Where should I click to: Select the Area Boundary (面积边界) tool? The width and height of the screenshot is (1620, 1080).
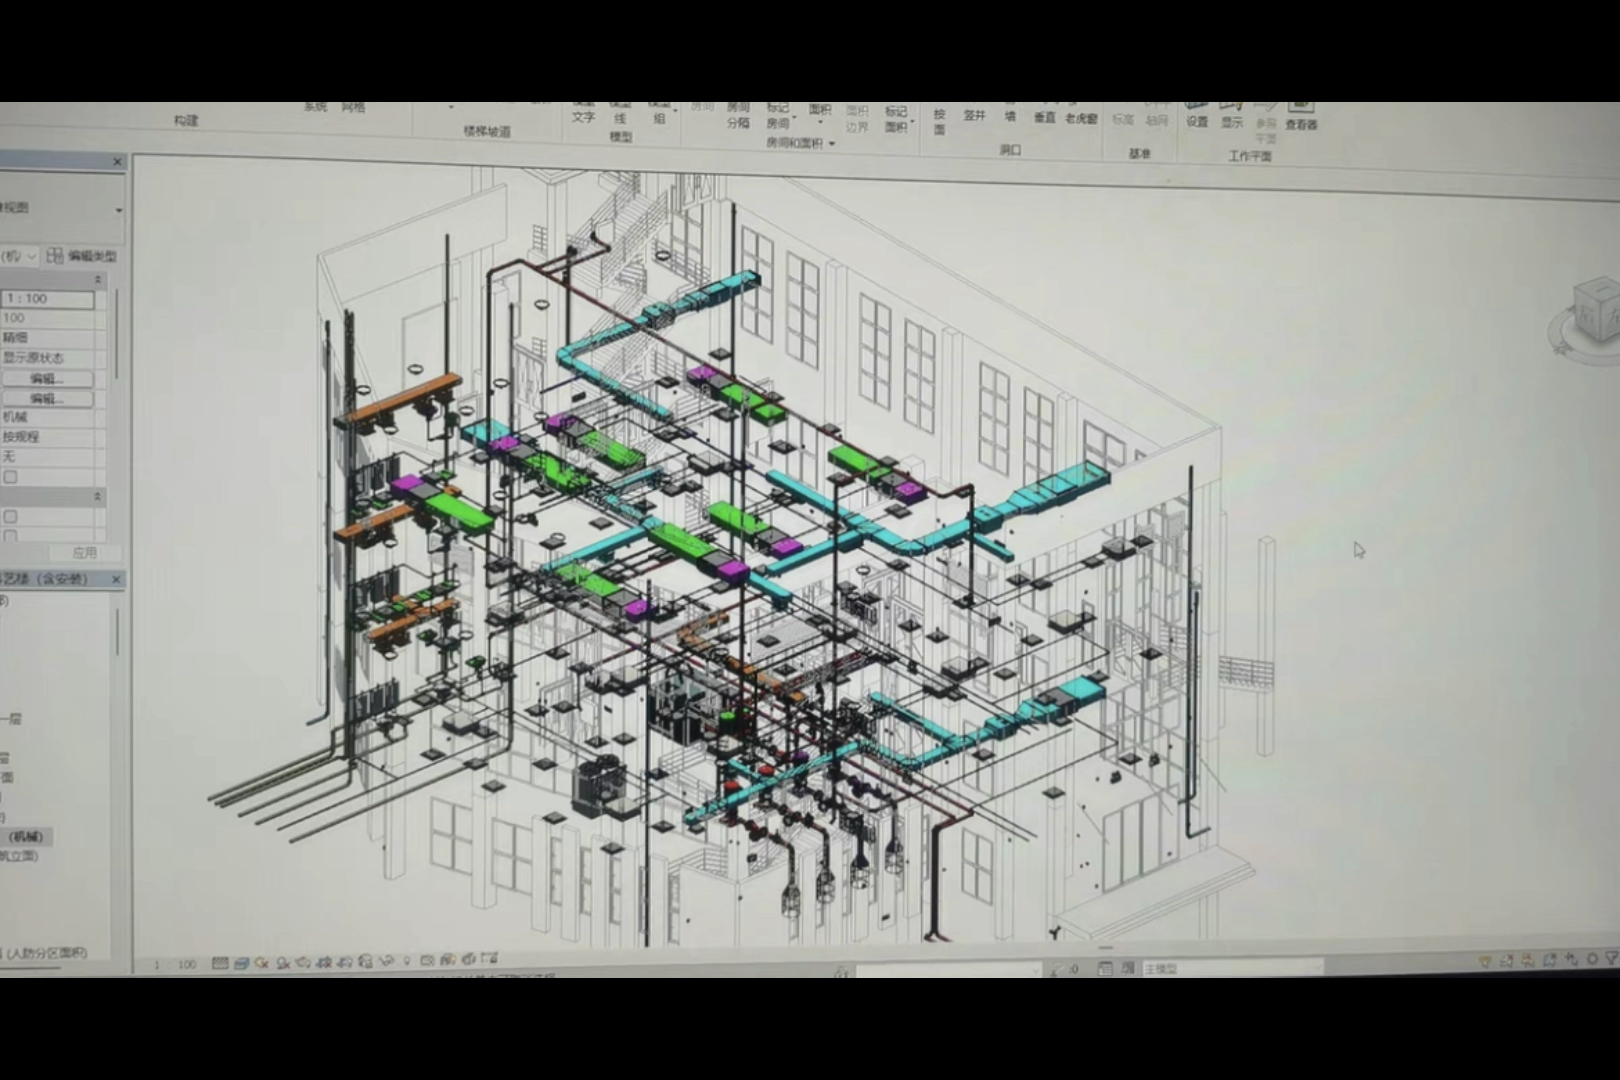(x=857, y=118)
